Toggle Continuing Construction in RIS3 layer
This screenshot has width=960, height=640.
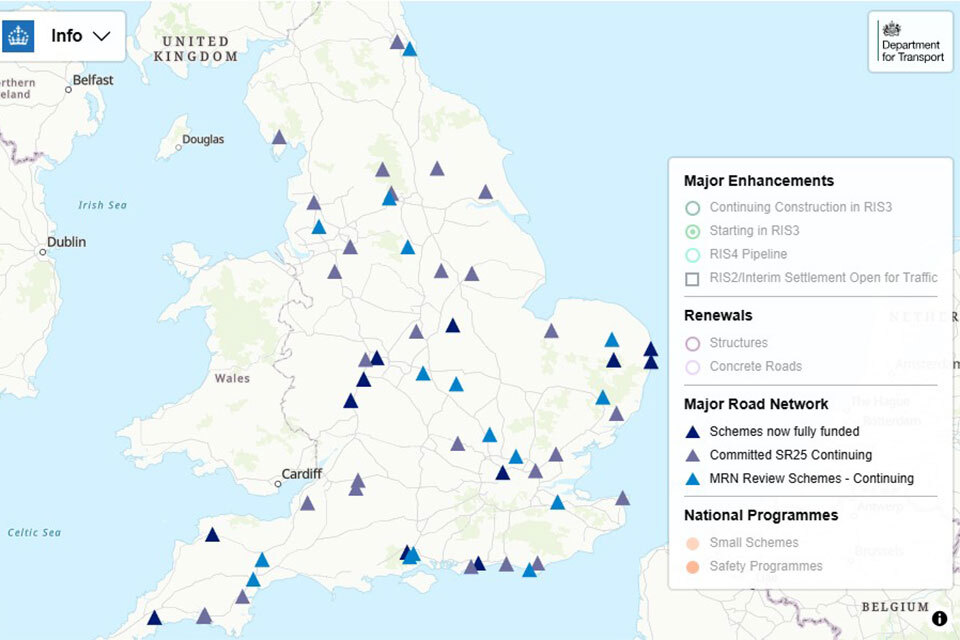[x=692, y=208]
